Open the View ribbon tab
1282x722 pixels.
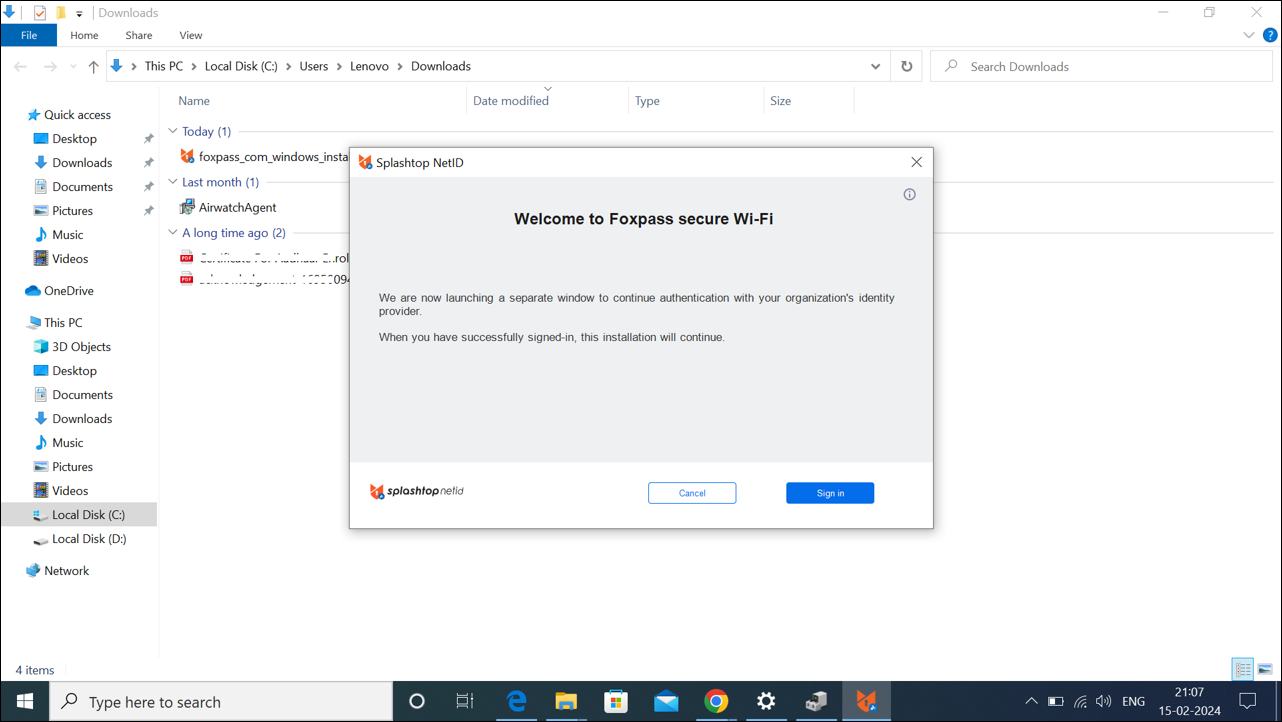point(190,35)
